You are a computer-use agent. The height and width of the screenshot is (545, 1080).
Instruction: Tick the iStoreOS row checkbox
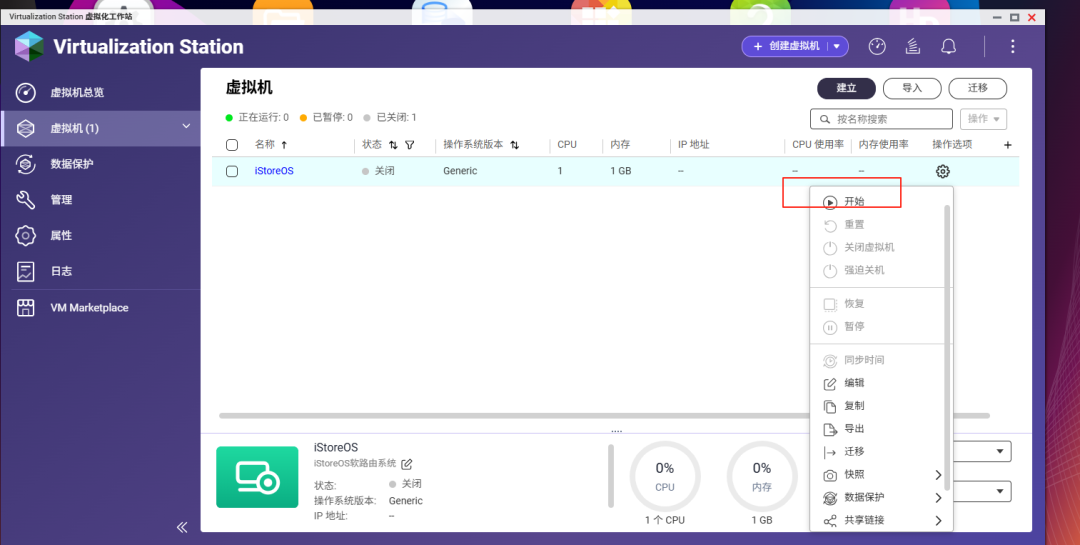pos(232,171)
